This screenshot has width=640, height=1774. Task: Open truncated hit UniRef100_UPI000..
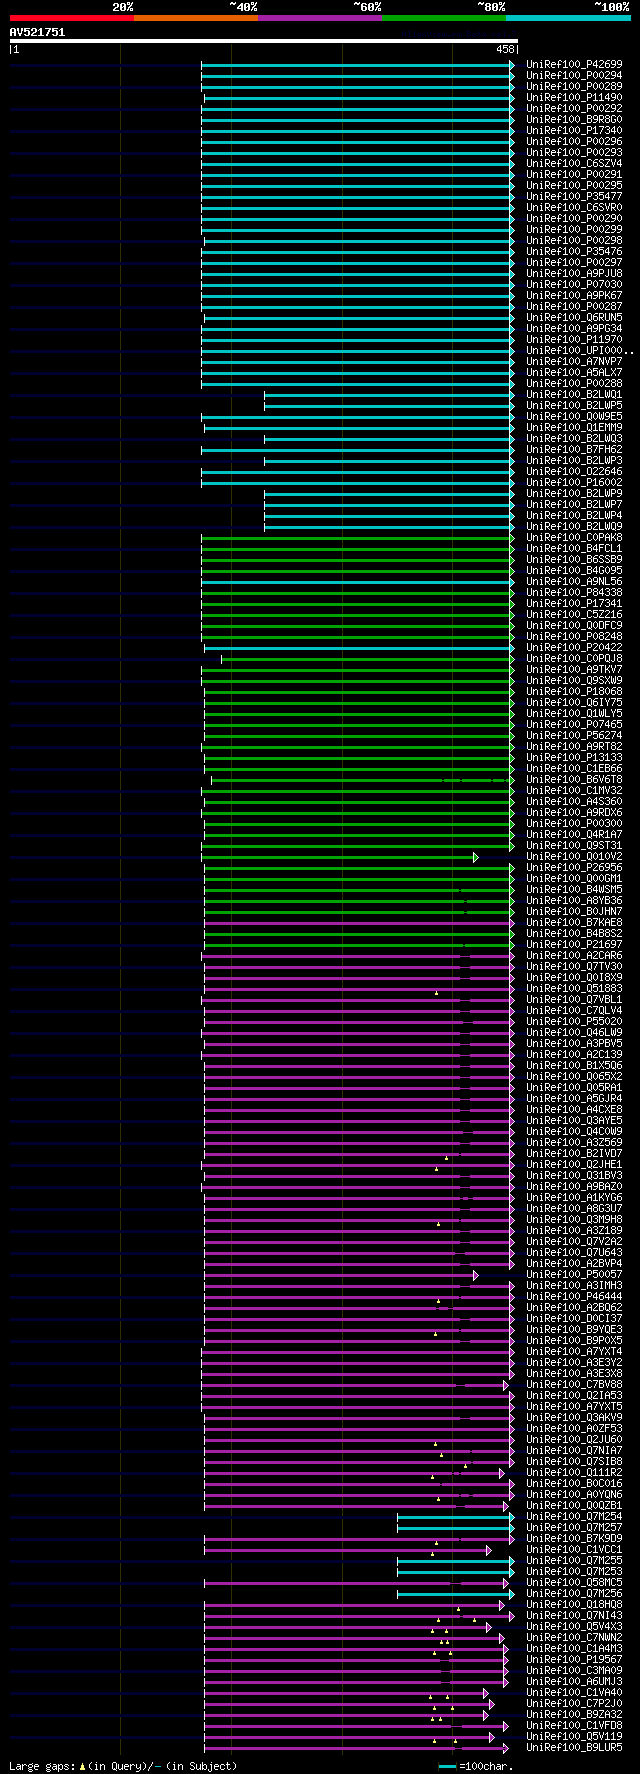580,351
